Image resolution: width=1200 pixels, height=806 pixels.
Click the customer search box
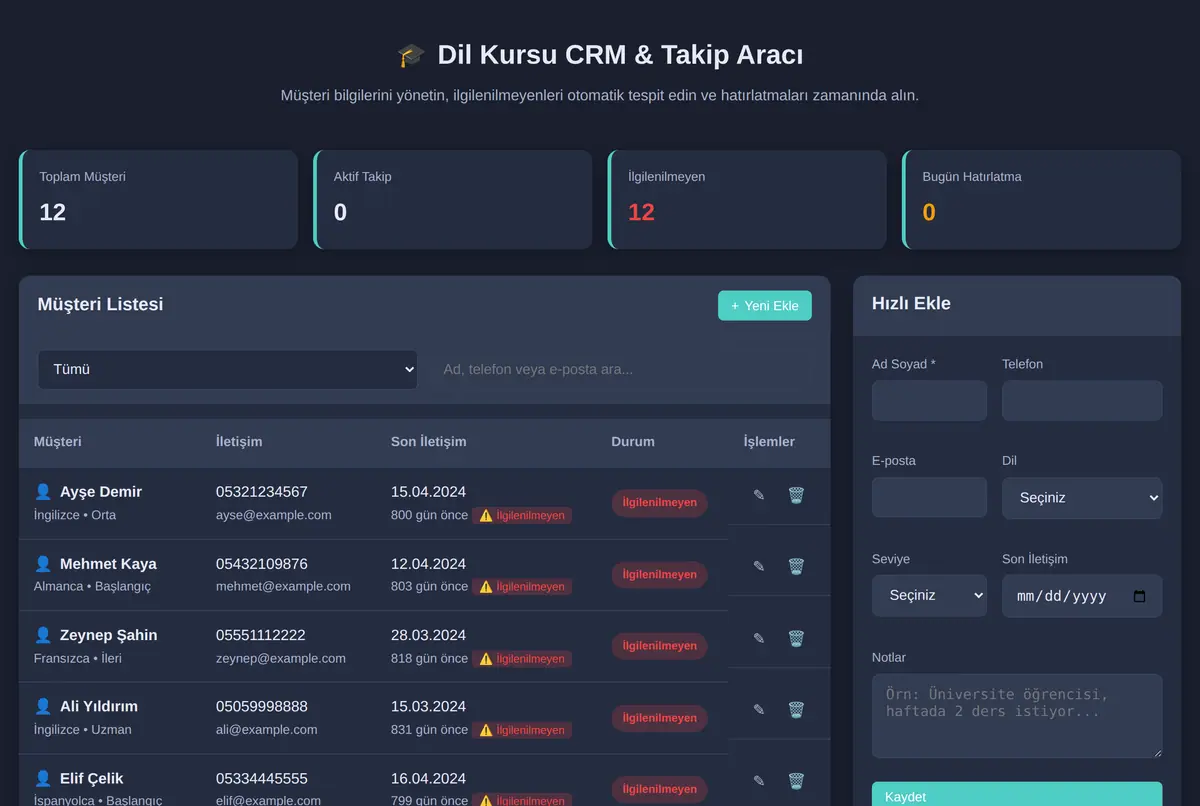click(620, 369)
